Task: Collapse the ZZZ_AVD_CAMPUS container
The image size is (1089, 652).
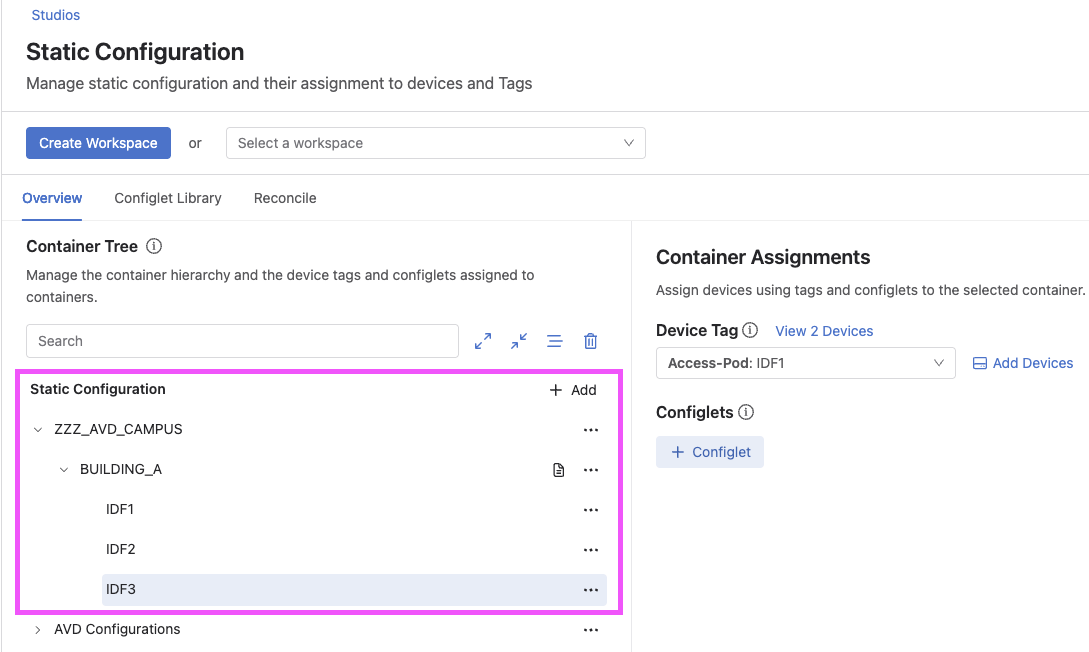Action: (x=38, y=430)
